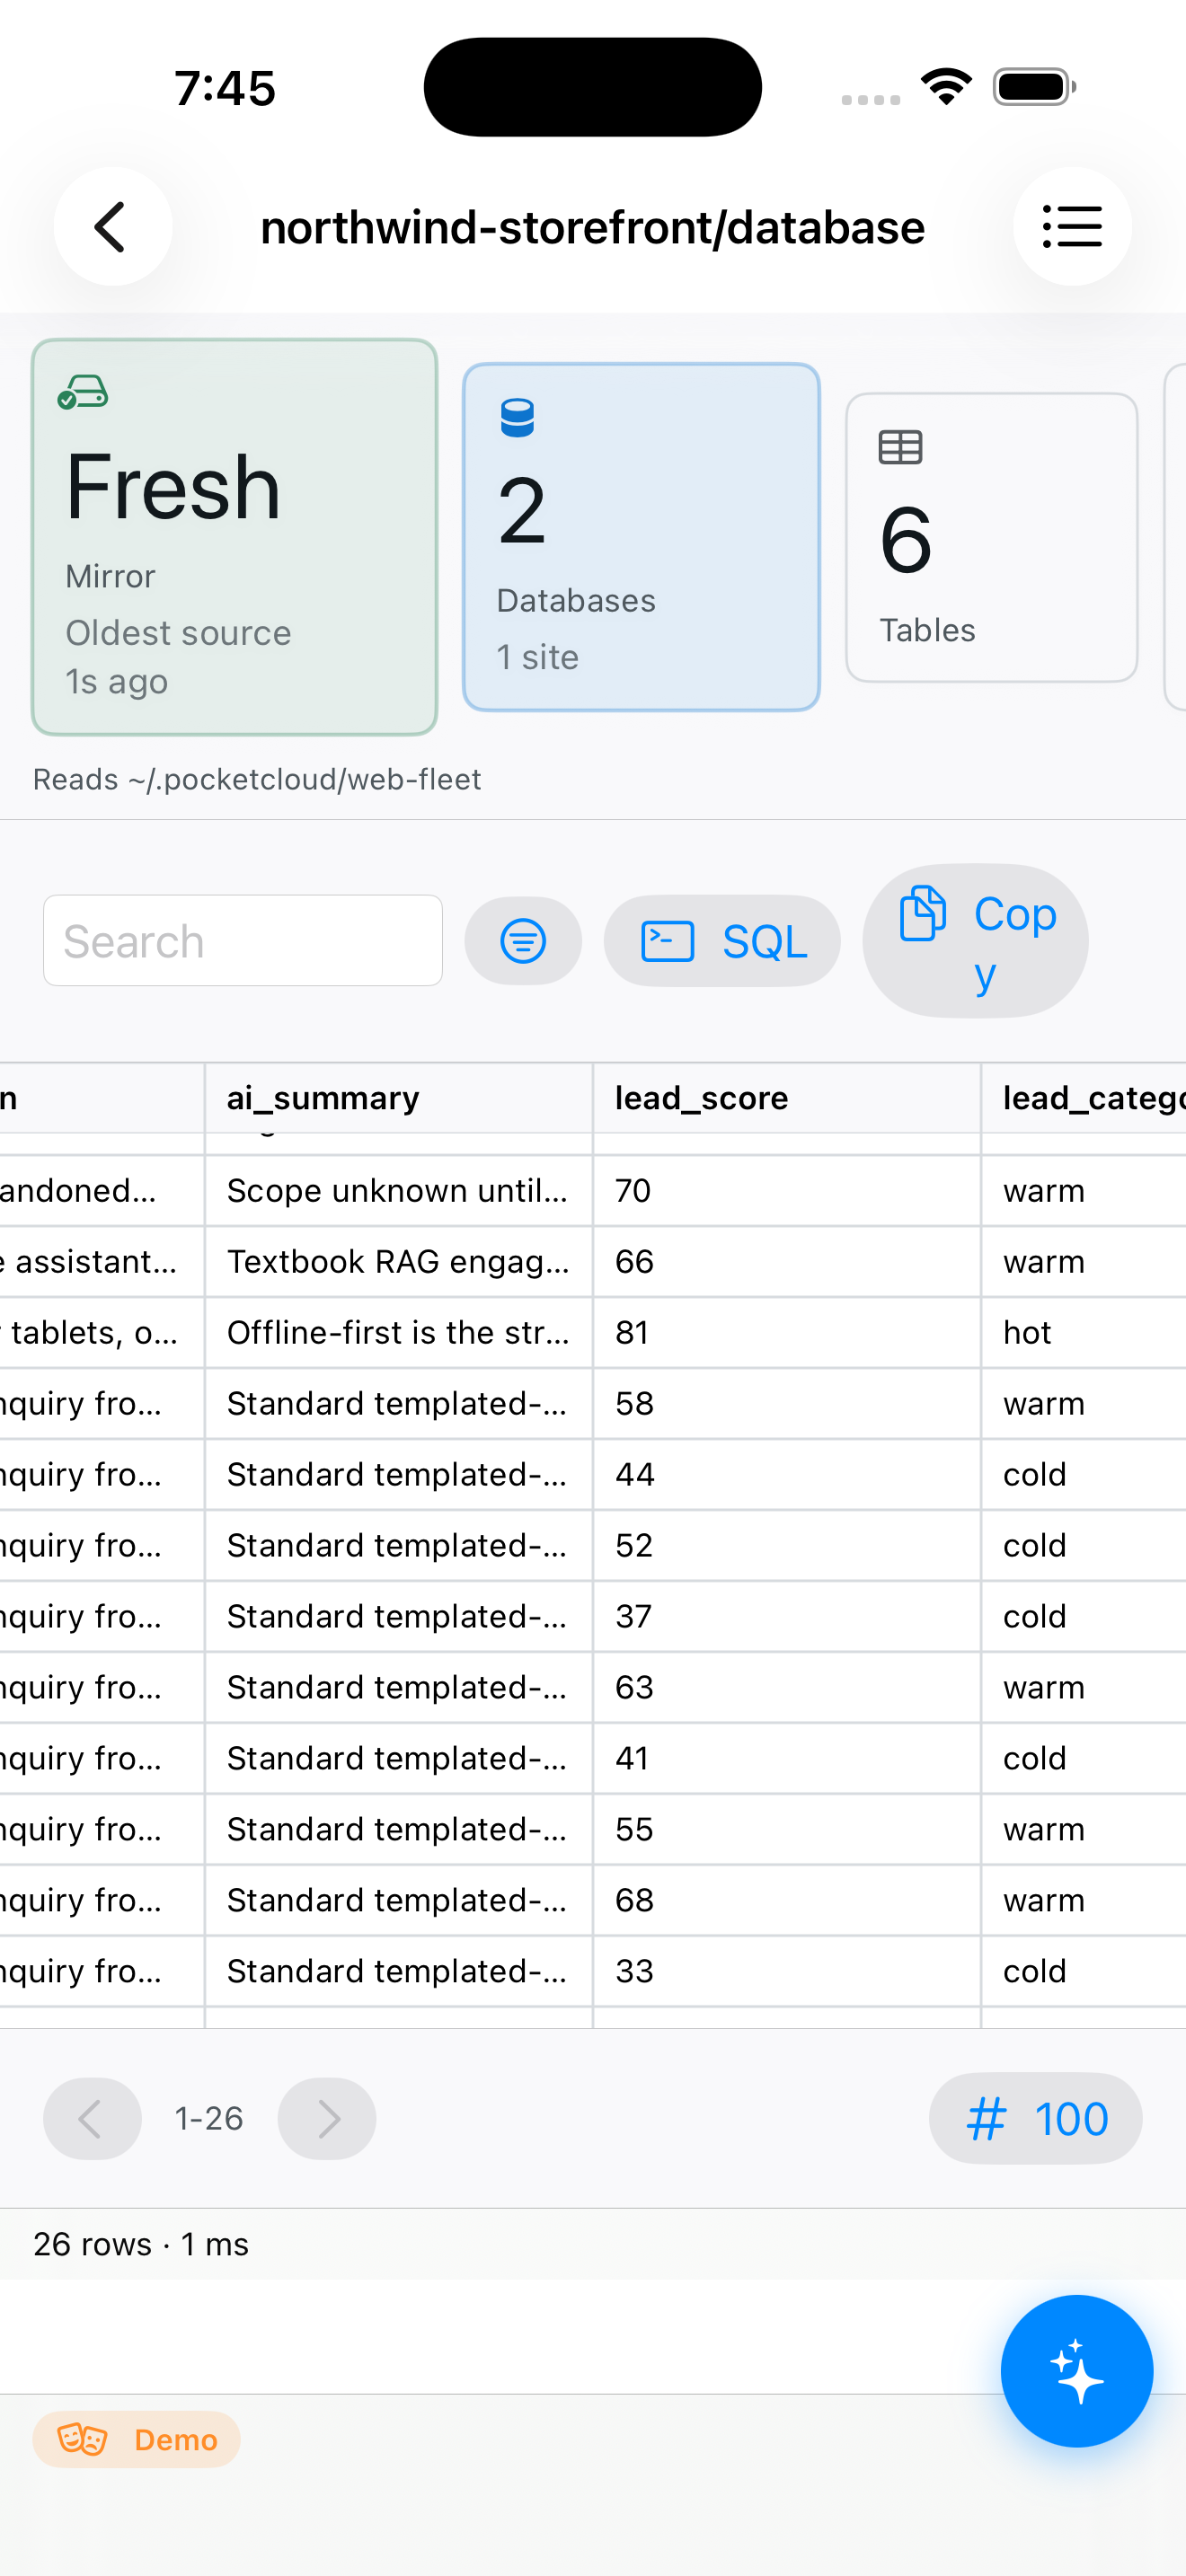The height and width of the screenshot is (2576, 1186).
Task: Go to the previous page arrow
Action: [x=92, y=2119]
